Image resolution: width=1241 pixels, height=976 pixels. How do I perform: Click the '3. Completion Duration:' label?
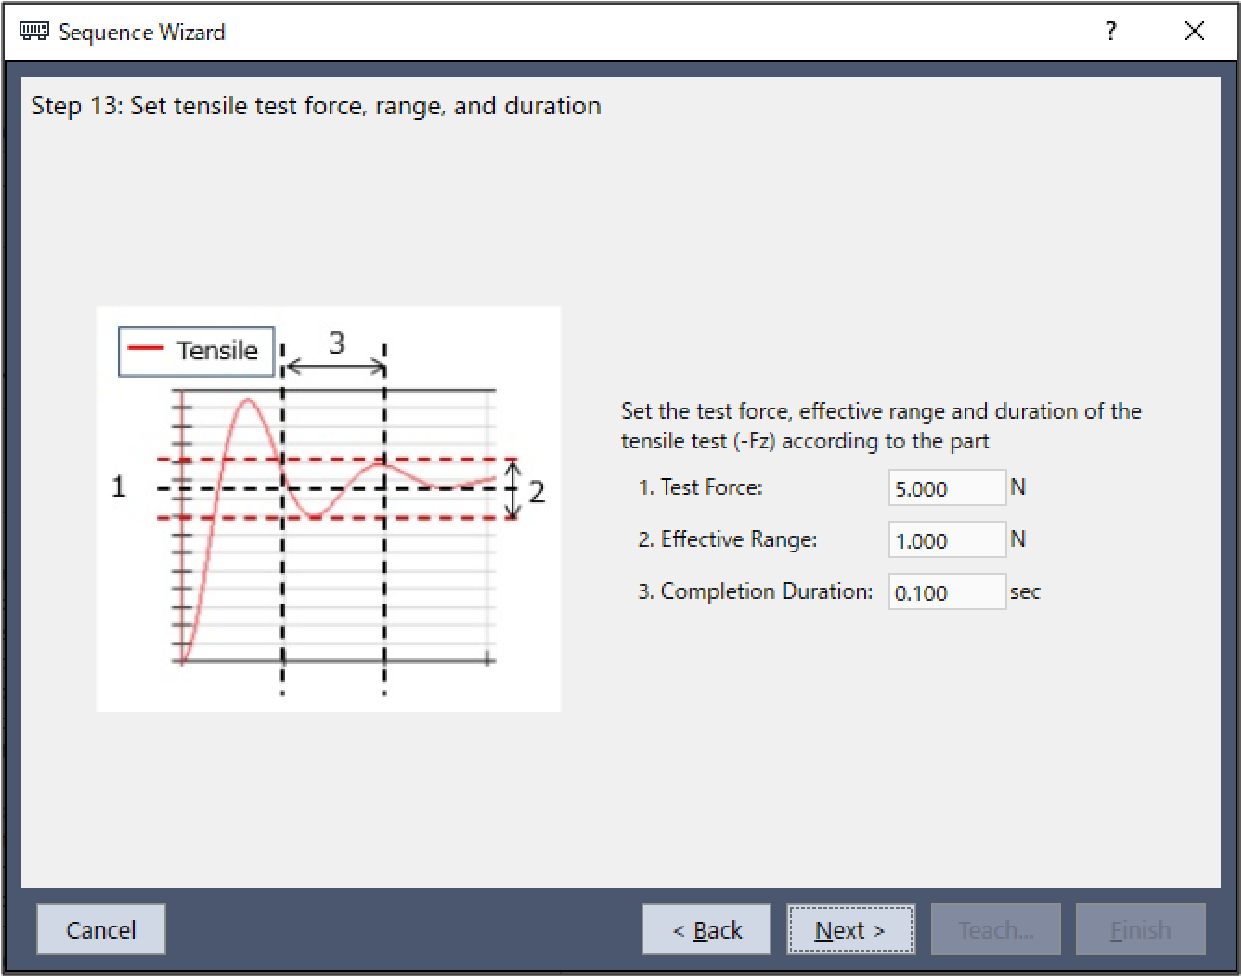tap(755, 592)
